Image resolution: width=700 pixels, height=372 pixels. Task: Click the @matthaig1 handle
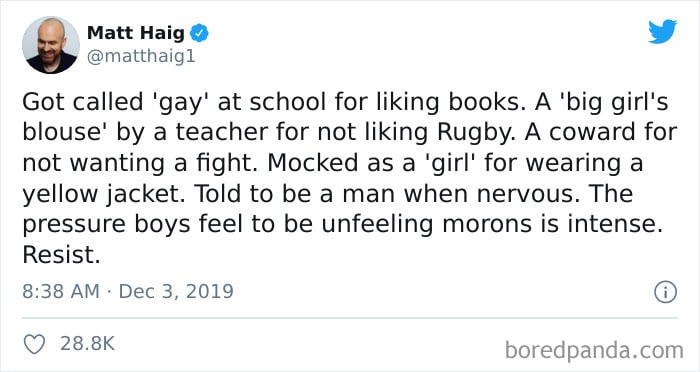141,57
